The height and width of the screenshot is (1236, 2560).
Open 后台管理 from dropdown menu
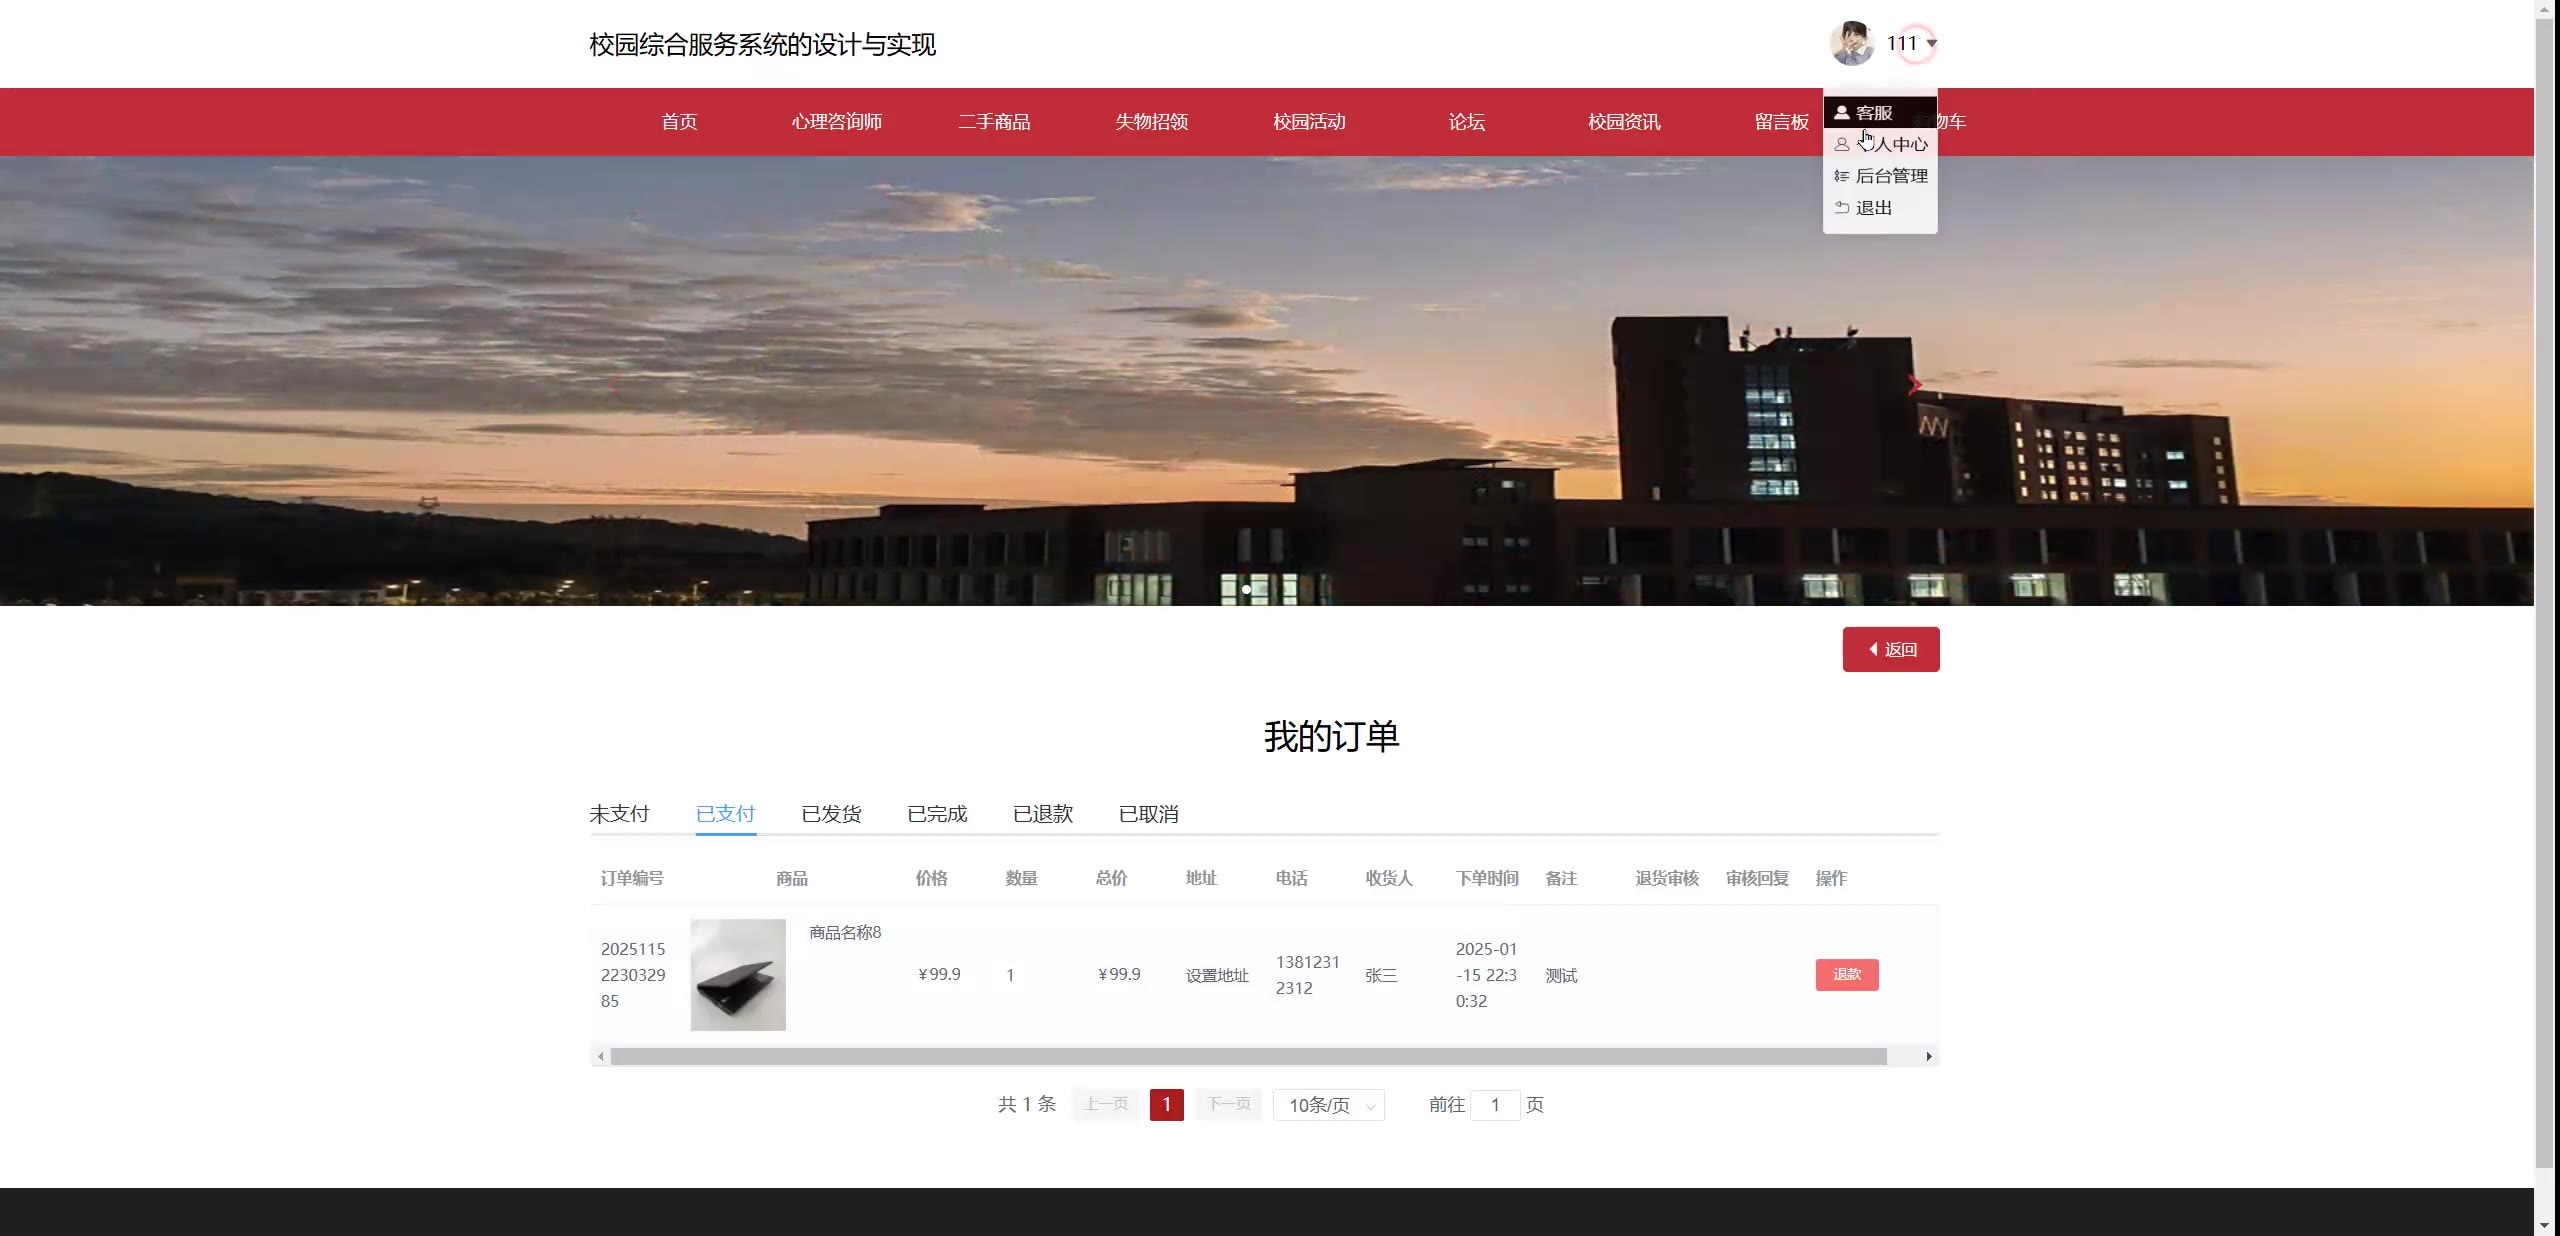(1890, 176)
